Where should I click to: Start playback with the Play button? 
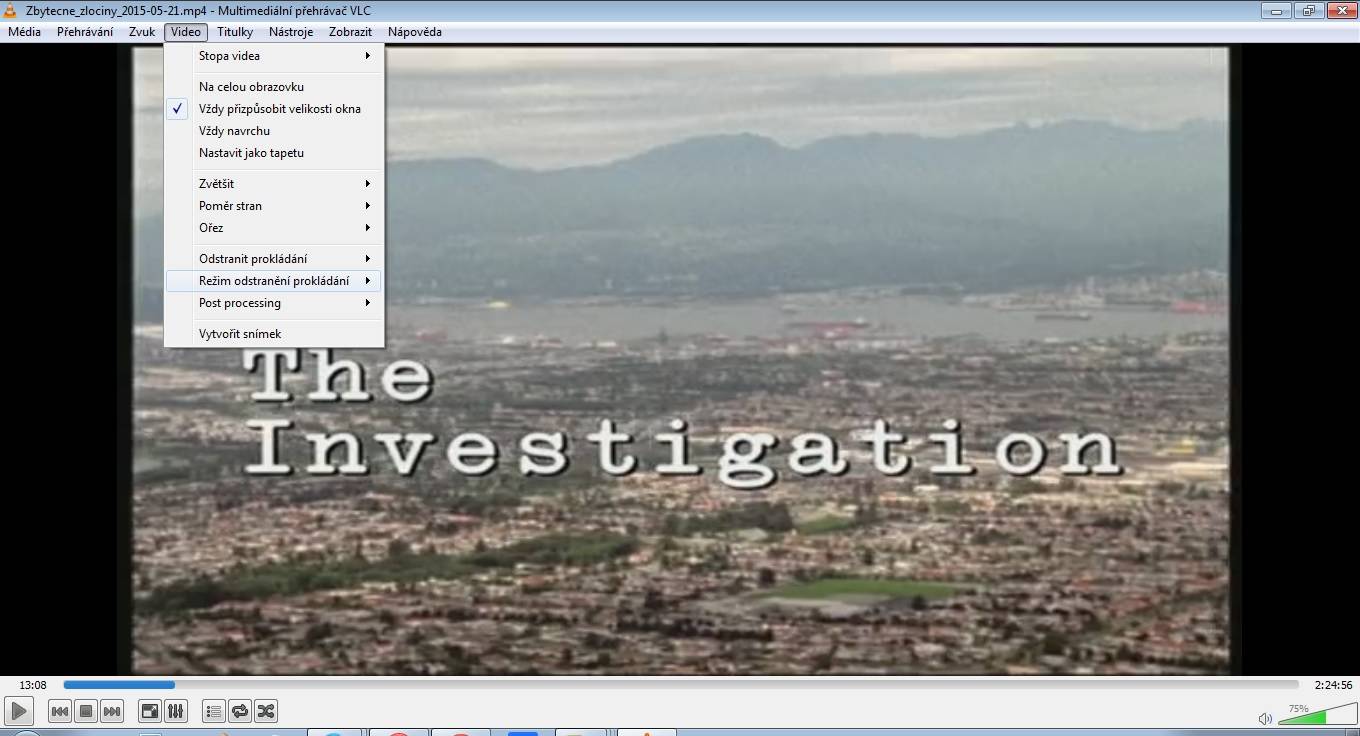19,711
